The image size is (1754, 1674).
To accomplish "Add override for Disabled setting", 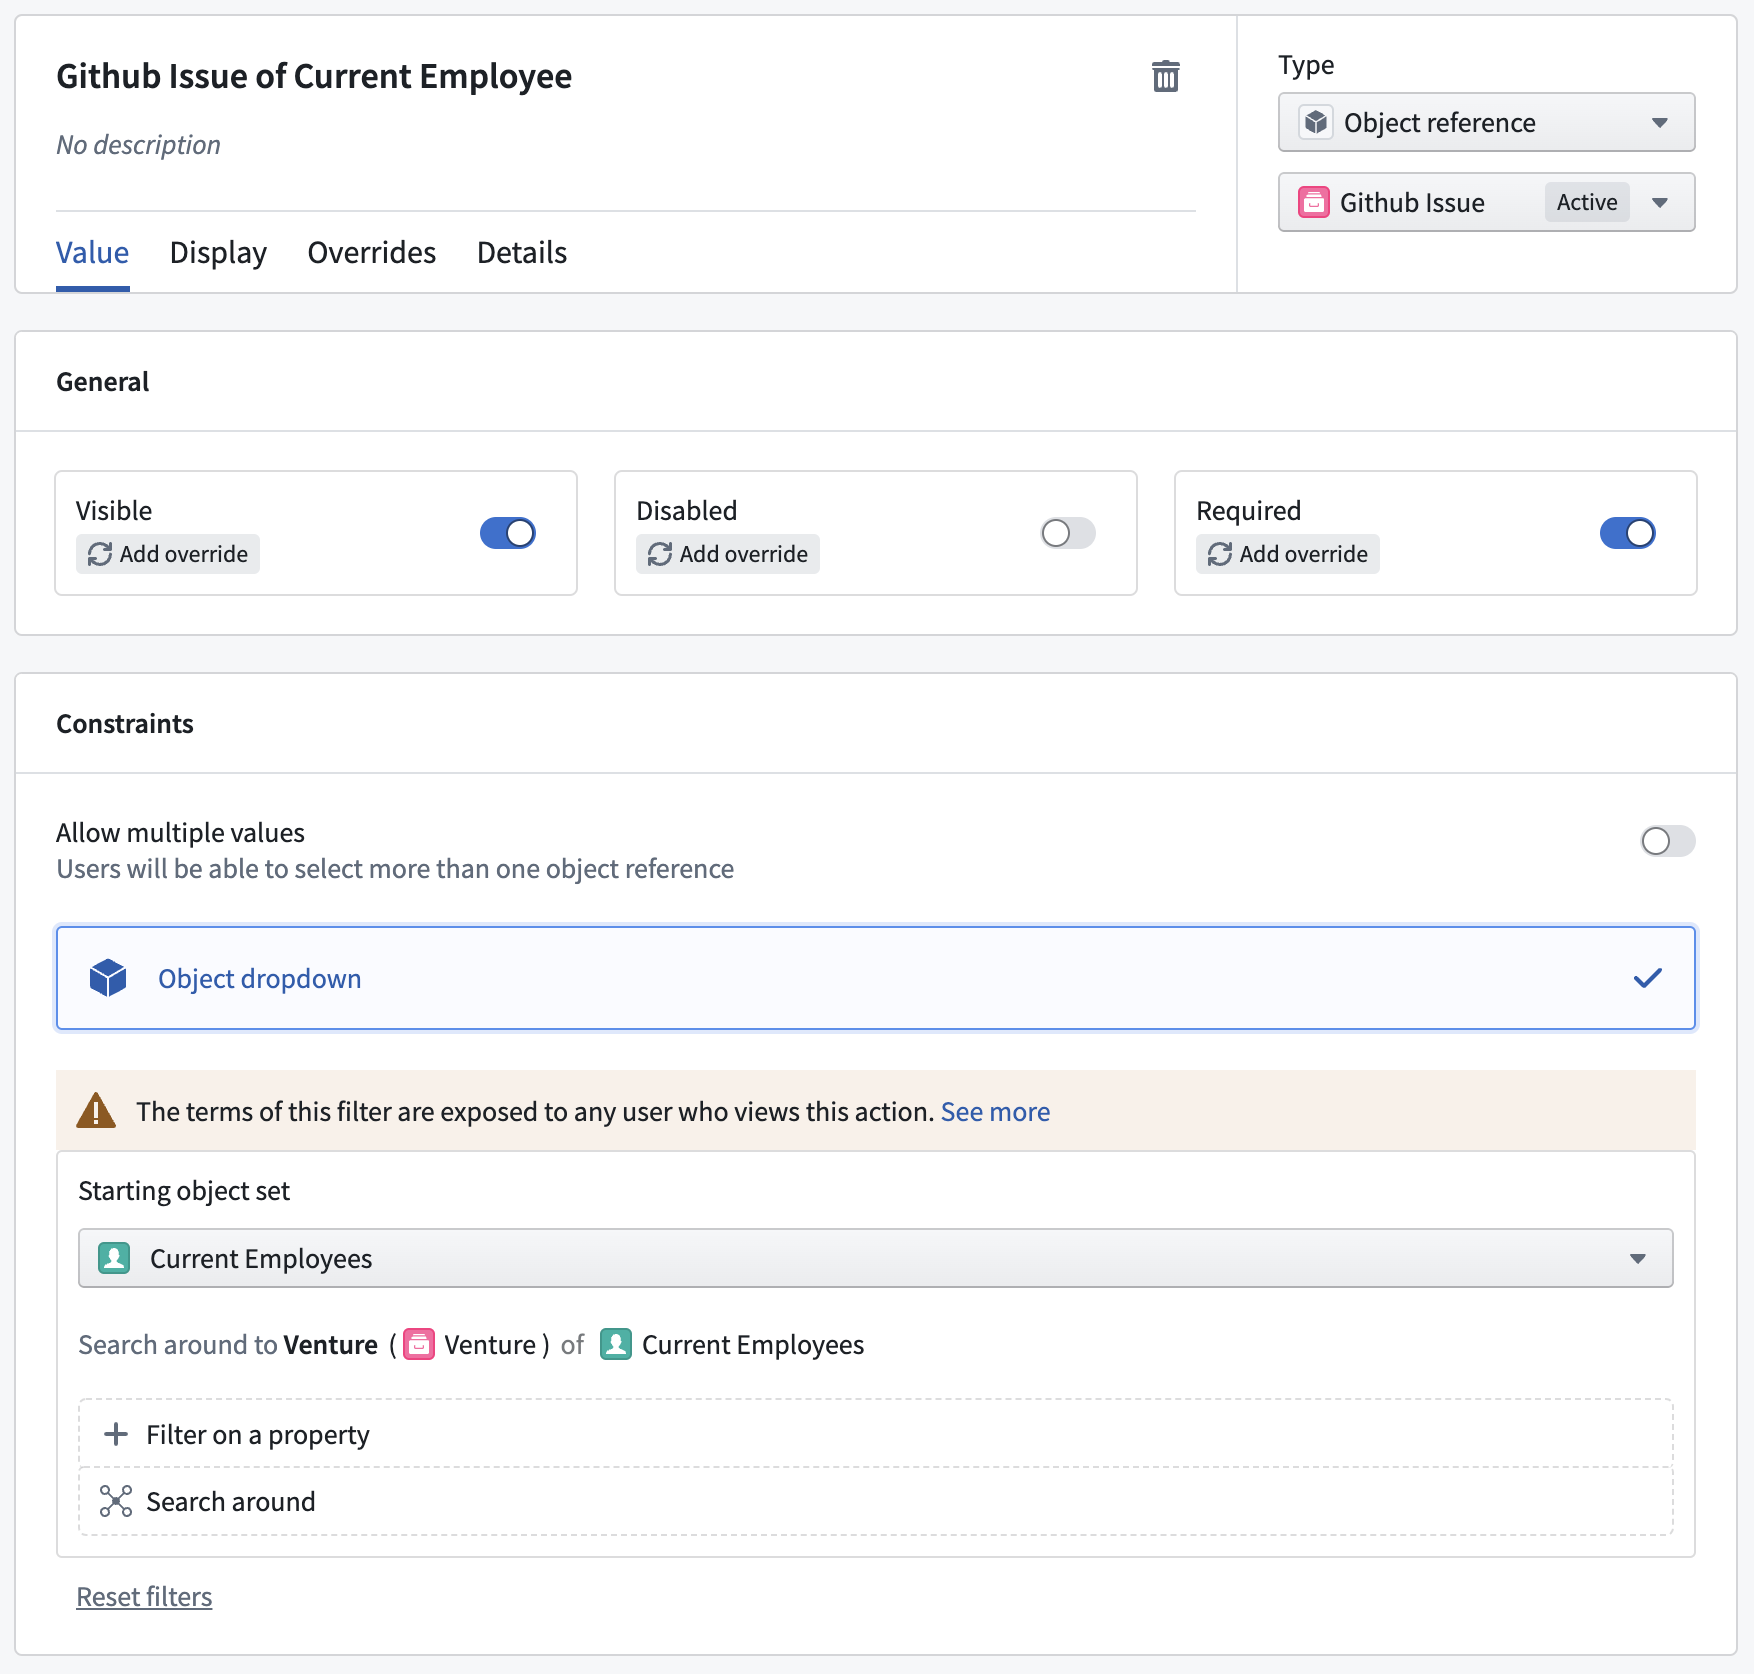I will pyautogui.click(x=728, y=554).
